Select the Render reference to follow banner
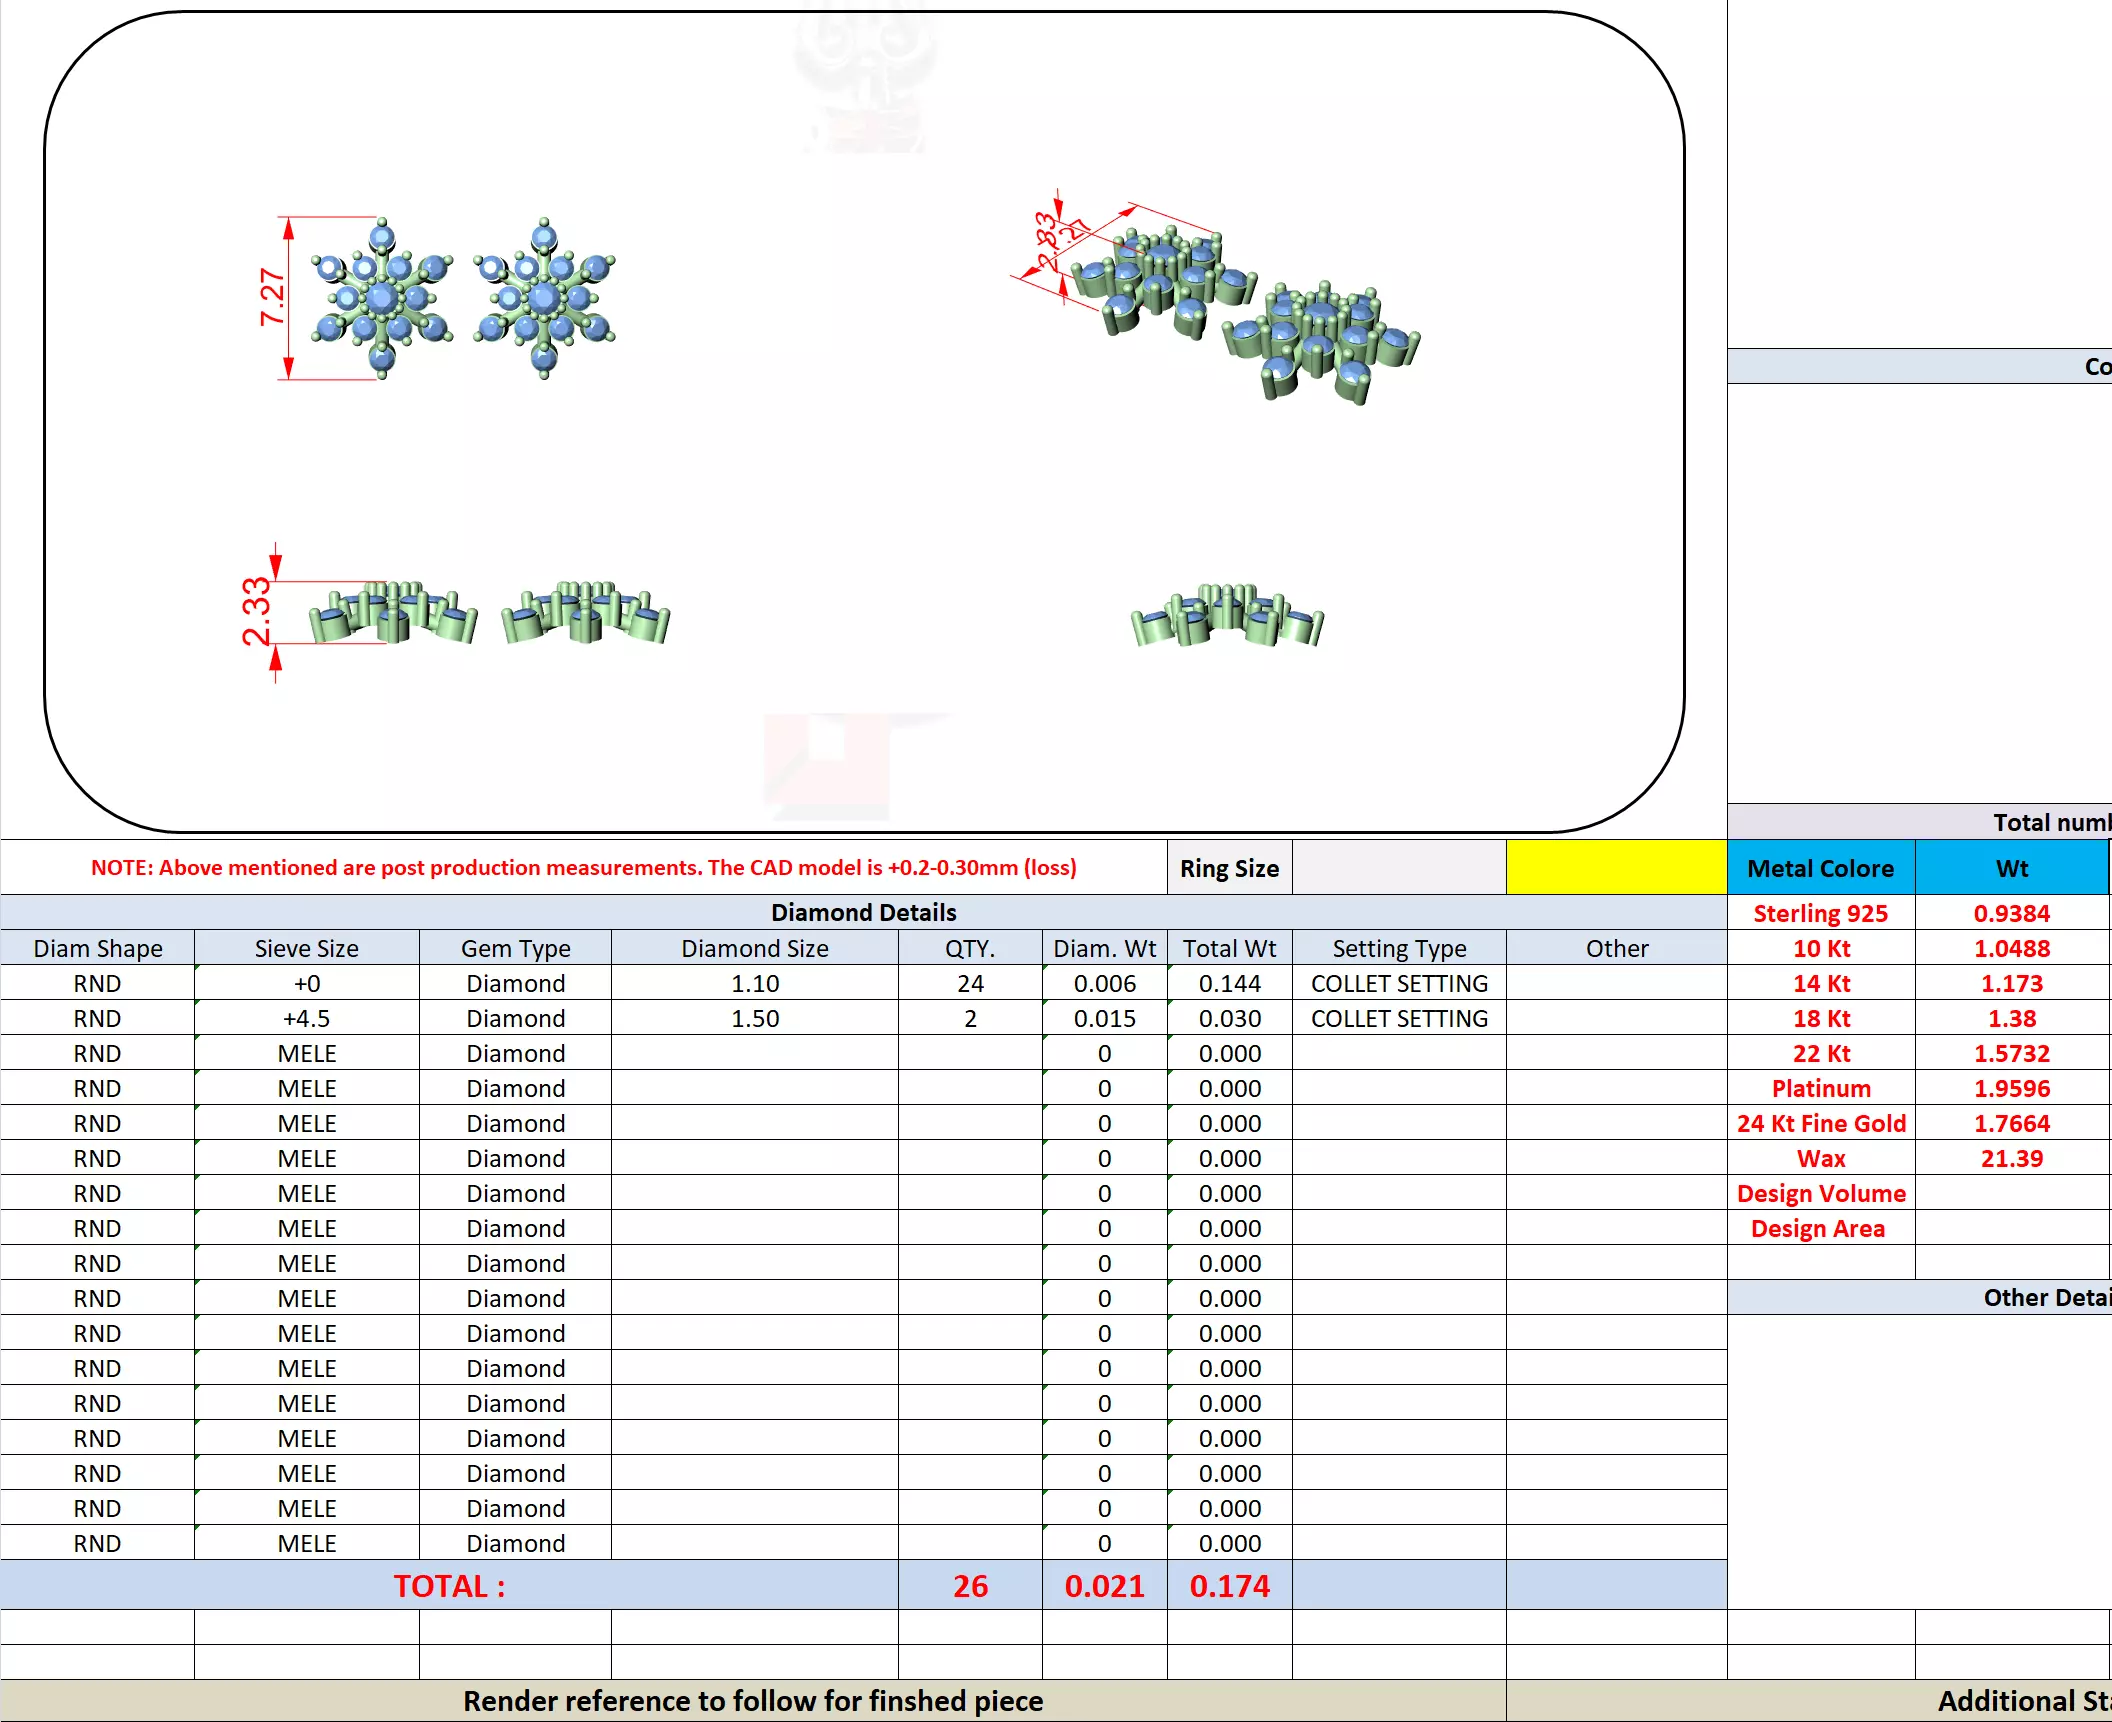Viewport: 2112px width, 1722px height. click(x=752, y=1701)
